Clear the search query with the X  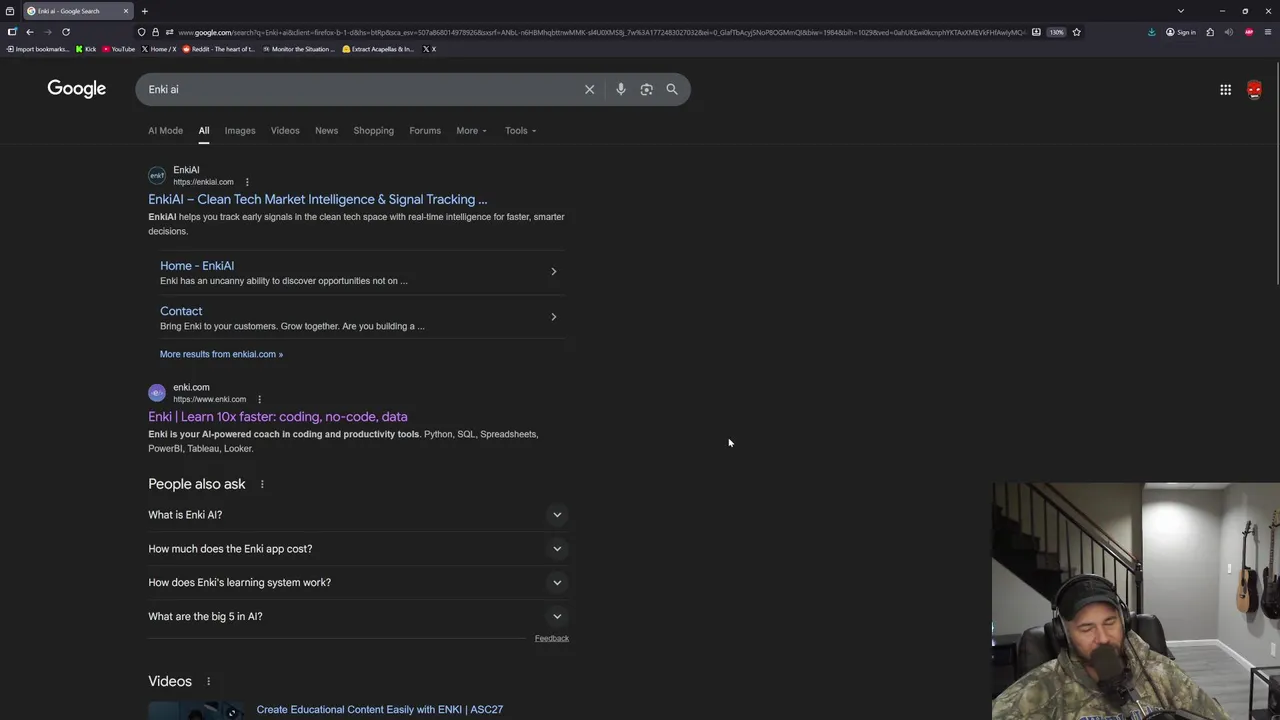point(590,89)
